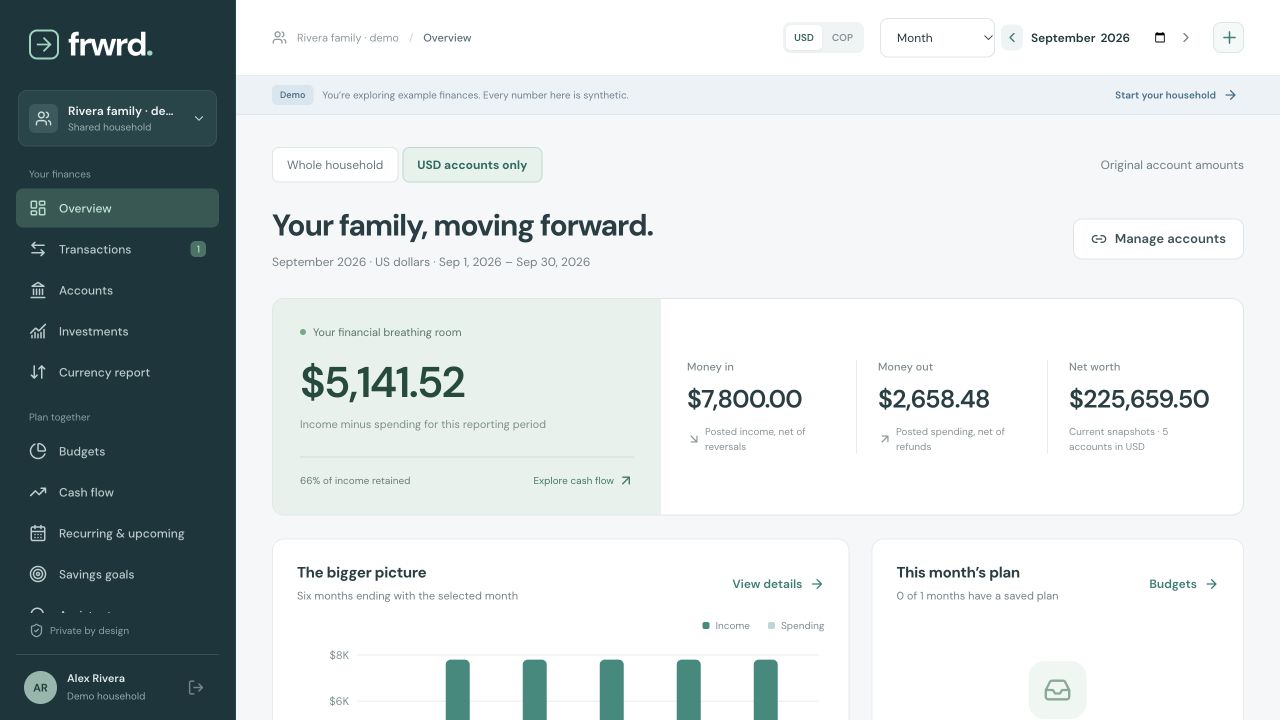
Task: Click the September 2026 date field
Action: coord(1098,38)
